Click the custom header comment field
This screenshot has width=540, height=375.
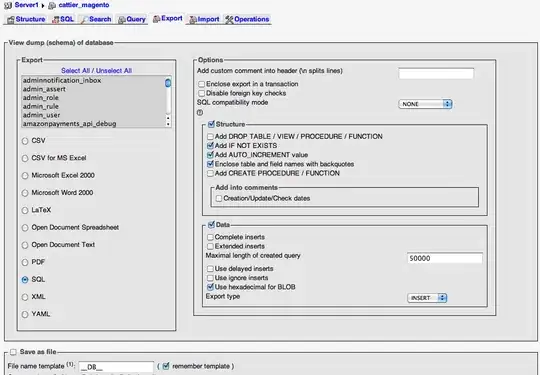[436, 73]
